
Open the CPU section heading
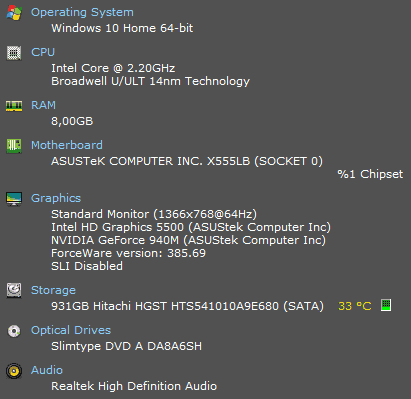[43, 52]
